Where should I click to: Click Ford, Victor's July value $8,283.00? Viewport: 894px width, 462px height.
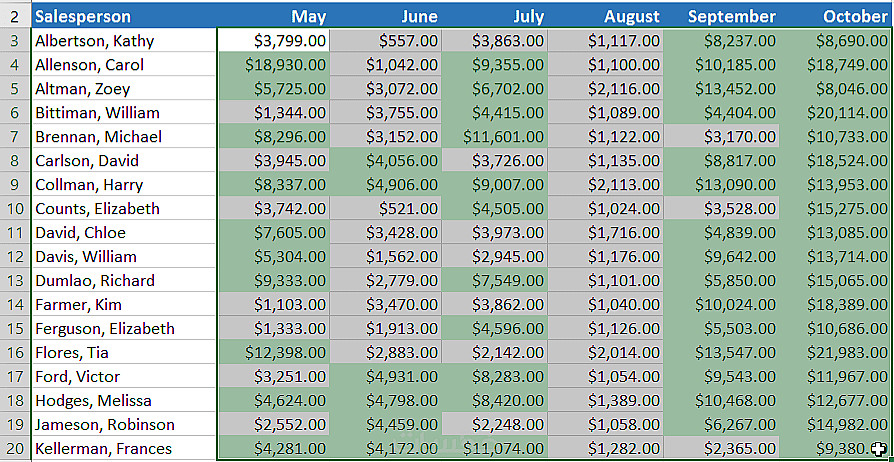click(495, 377)
